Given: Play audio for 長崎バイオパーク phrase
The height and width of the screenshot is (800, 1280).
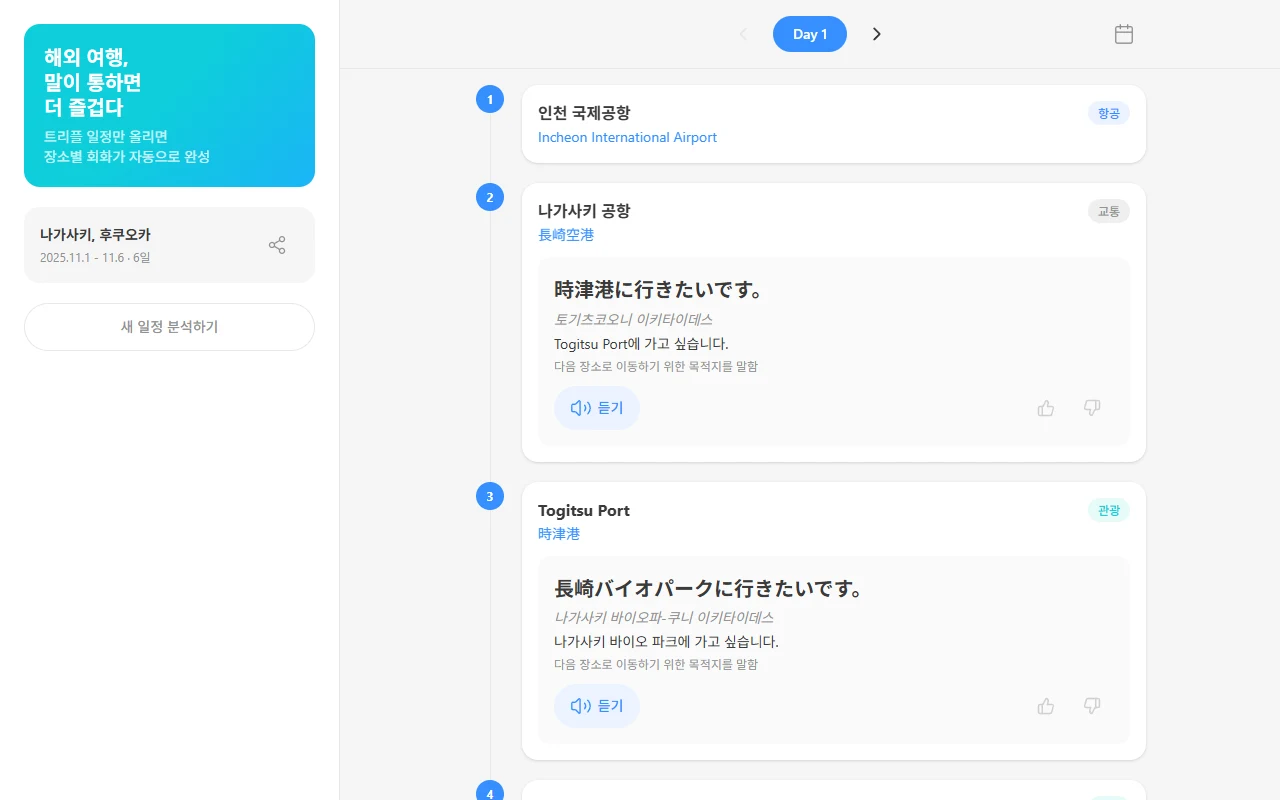Looking at the screenshot, I should 597,706.
